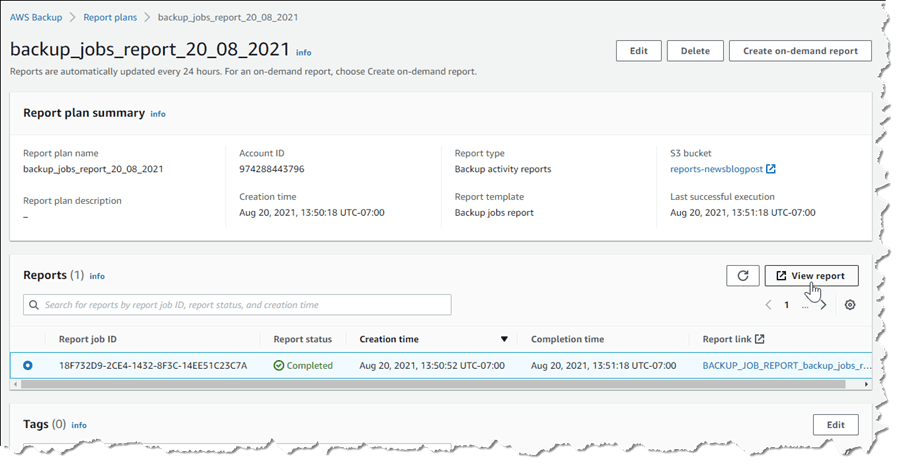Image resolution: width=901 pixels, height=466 pixels.
Task: Click the search magnifier icon
Action: 34,305
